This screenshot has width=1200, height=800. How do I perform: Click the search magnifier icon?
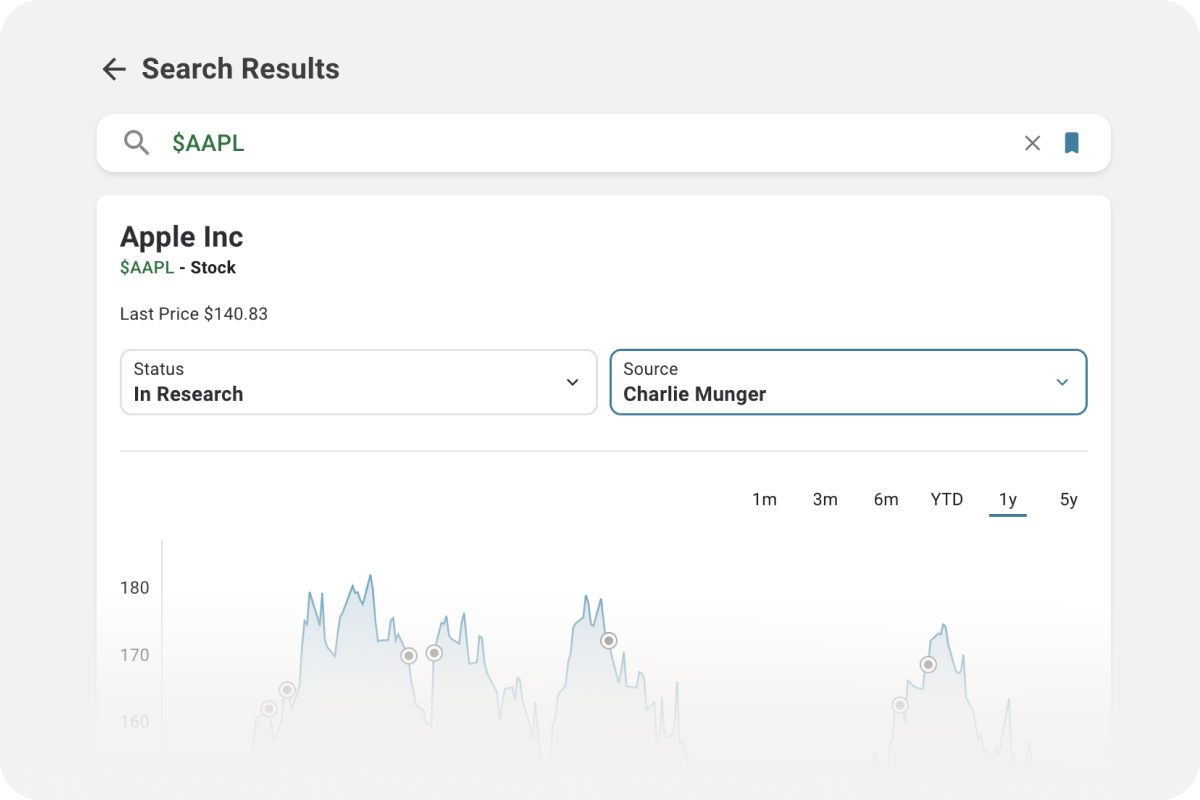click(x=136, y=143)
